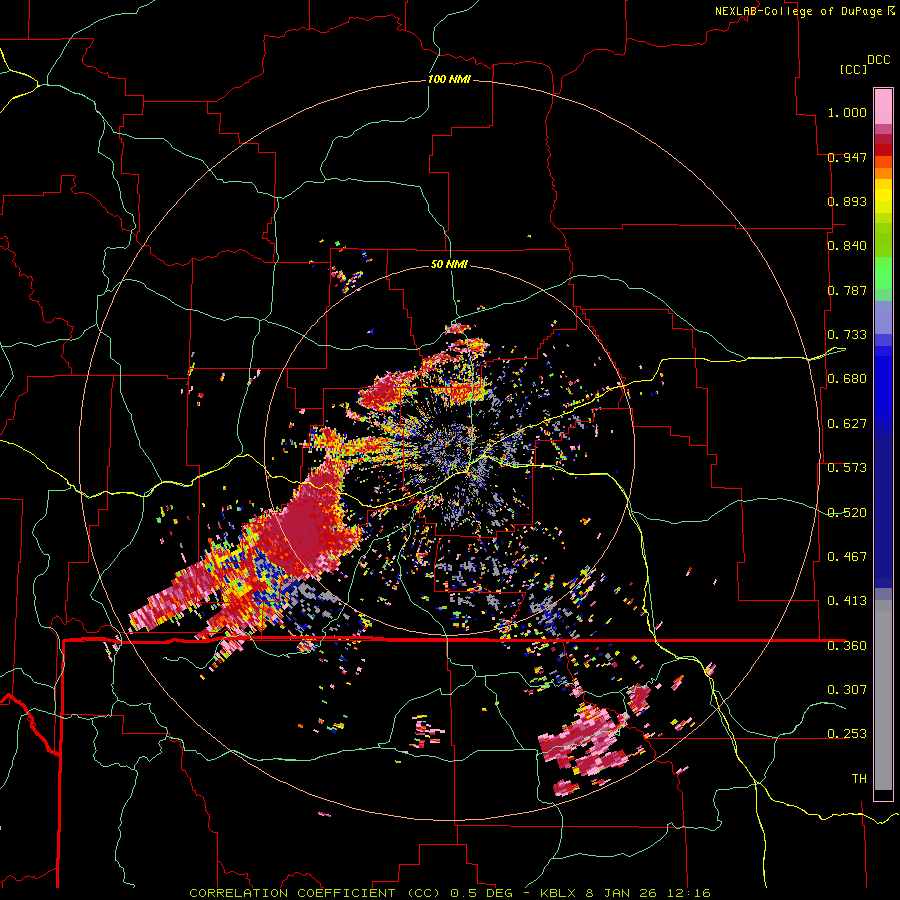Select the DCC product label
Screen dimensions: 900x900
pos(878,60)
